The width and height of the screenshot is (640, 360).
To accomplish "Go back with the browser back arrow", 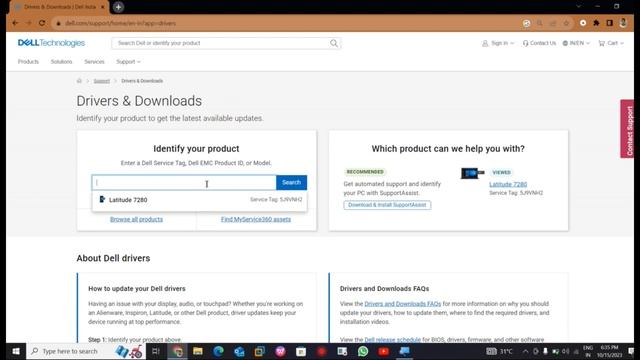I will click(x=15, y=23).
